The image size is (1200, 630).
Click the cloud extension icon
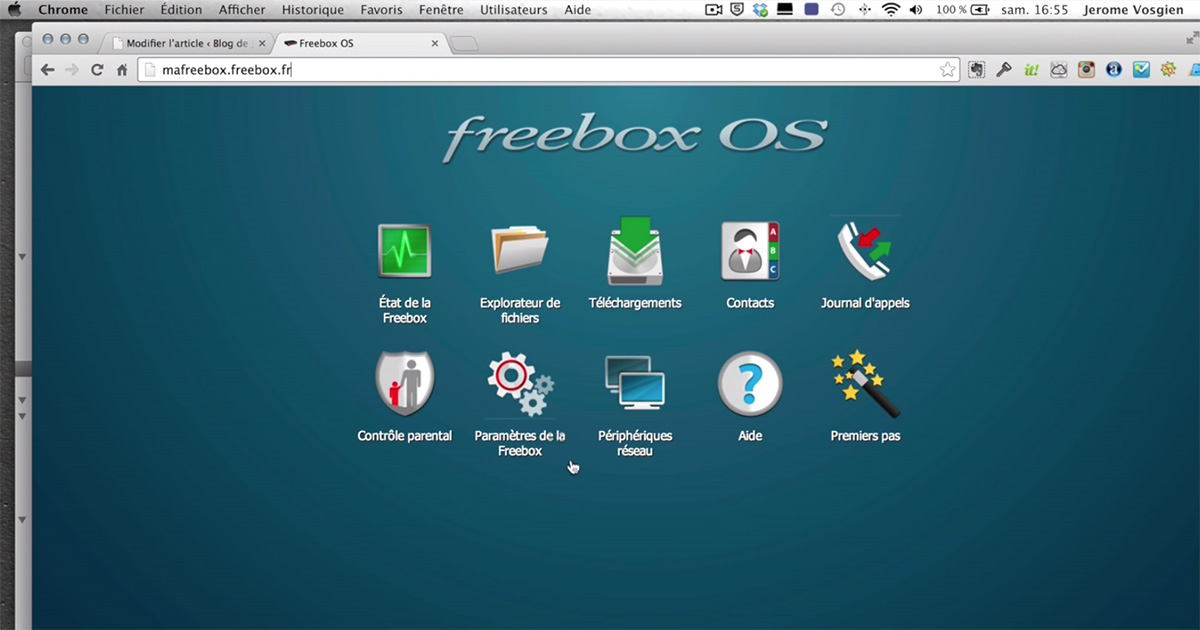1058,70
